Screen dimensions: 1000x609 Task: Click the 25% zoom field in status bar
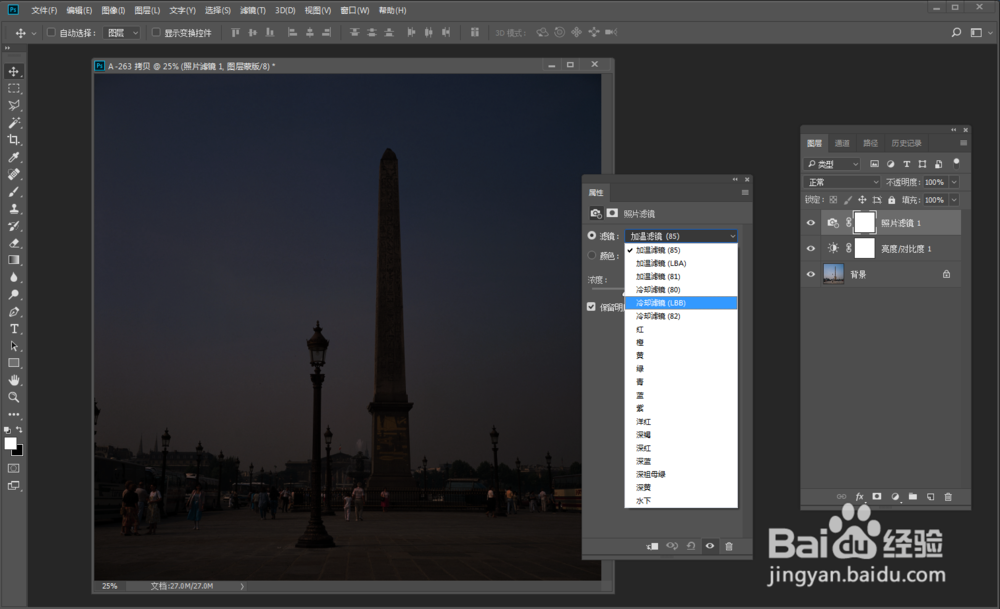point(110,586)
